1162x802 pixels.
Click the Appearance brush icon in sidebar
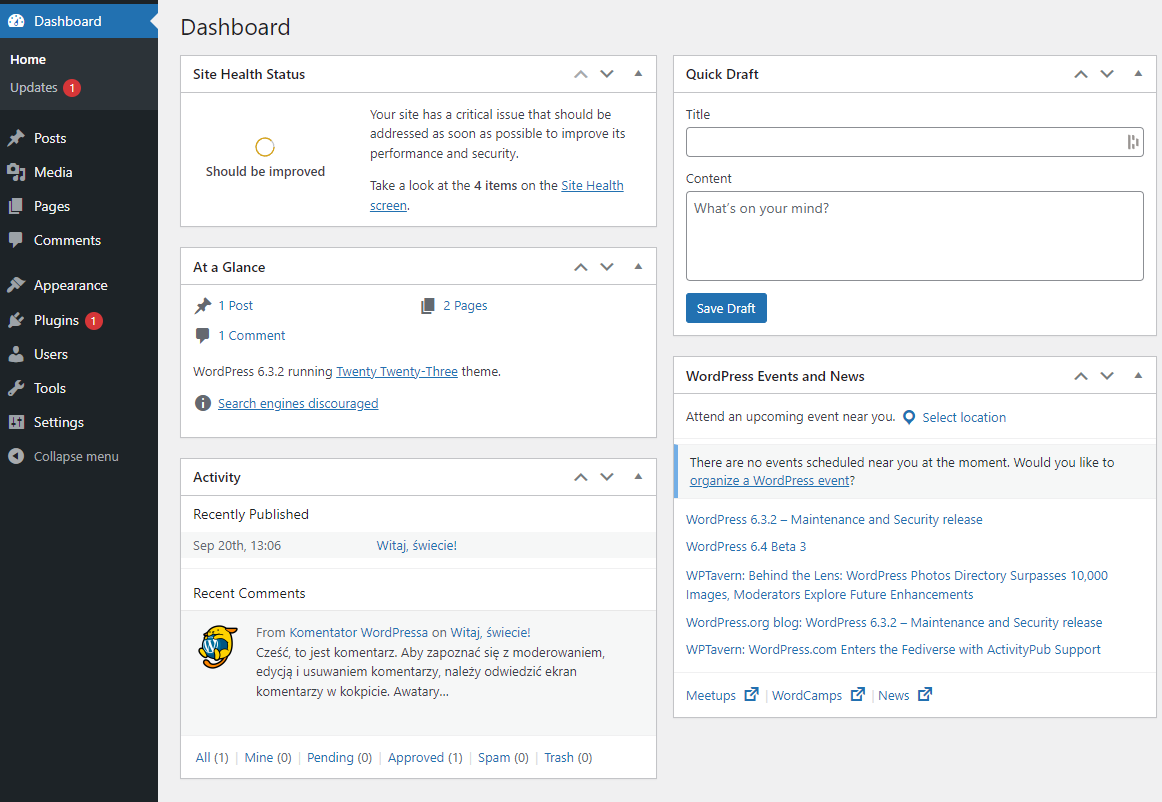click(16, 285)
